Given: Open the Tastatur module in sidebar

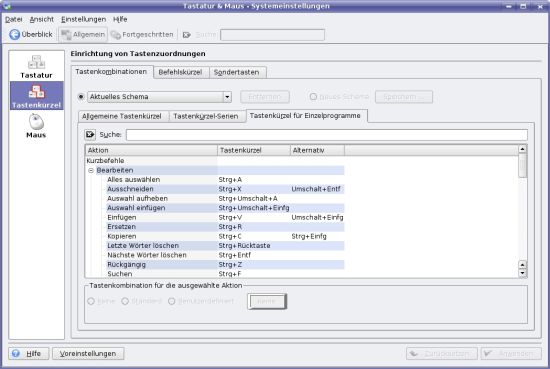Looking at the screenshot, I should point(36,67).
